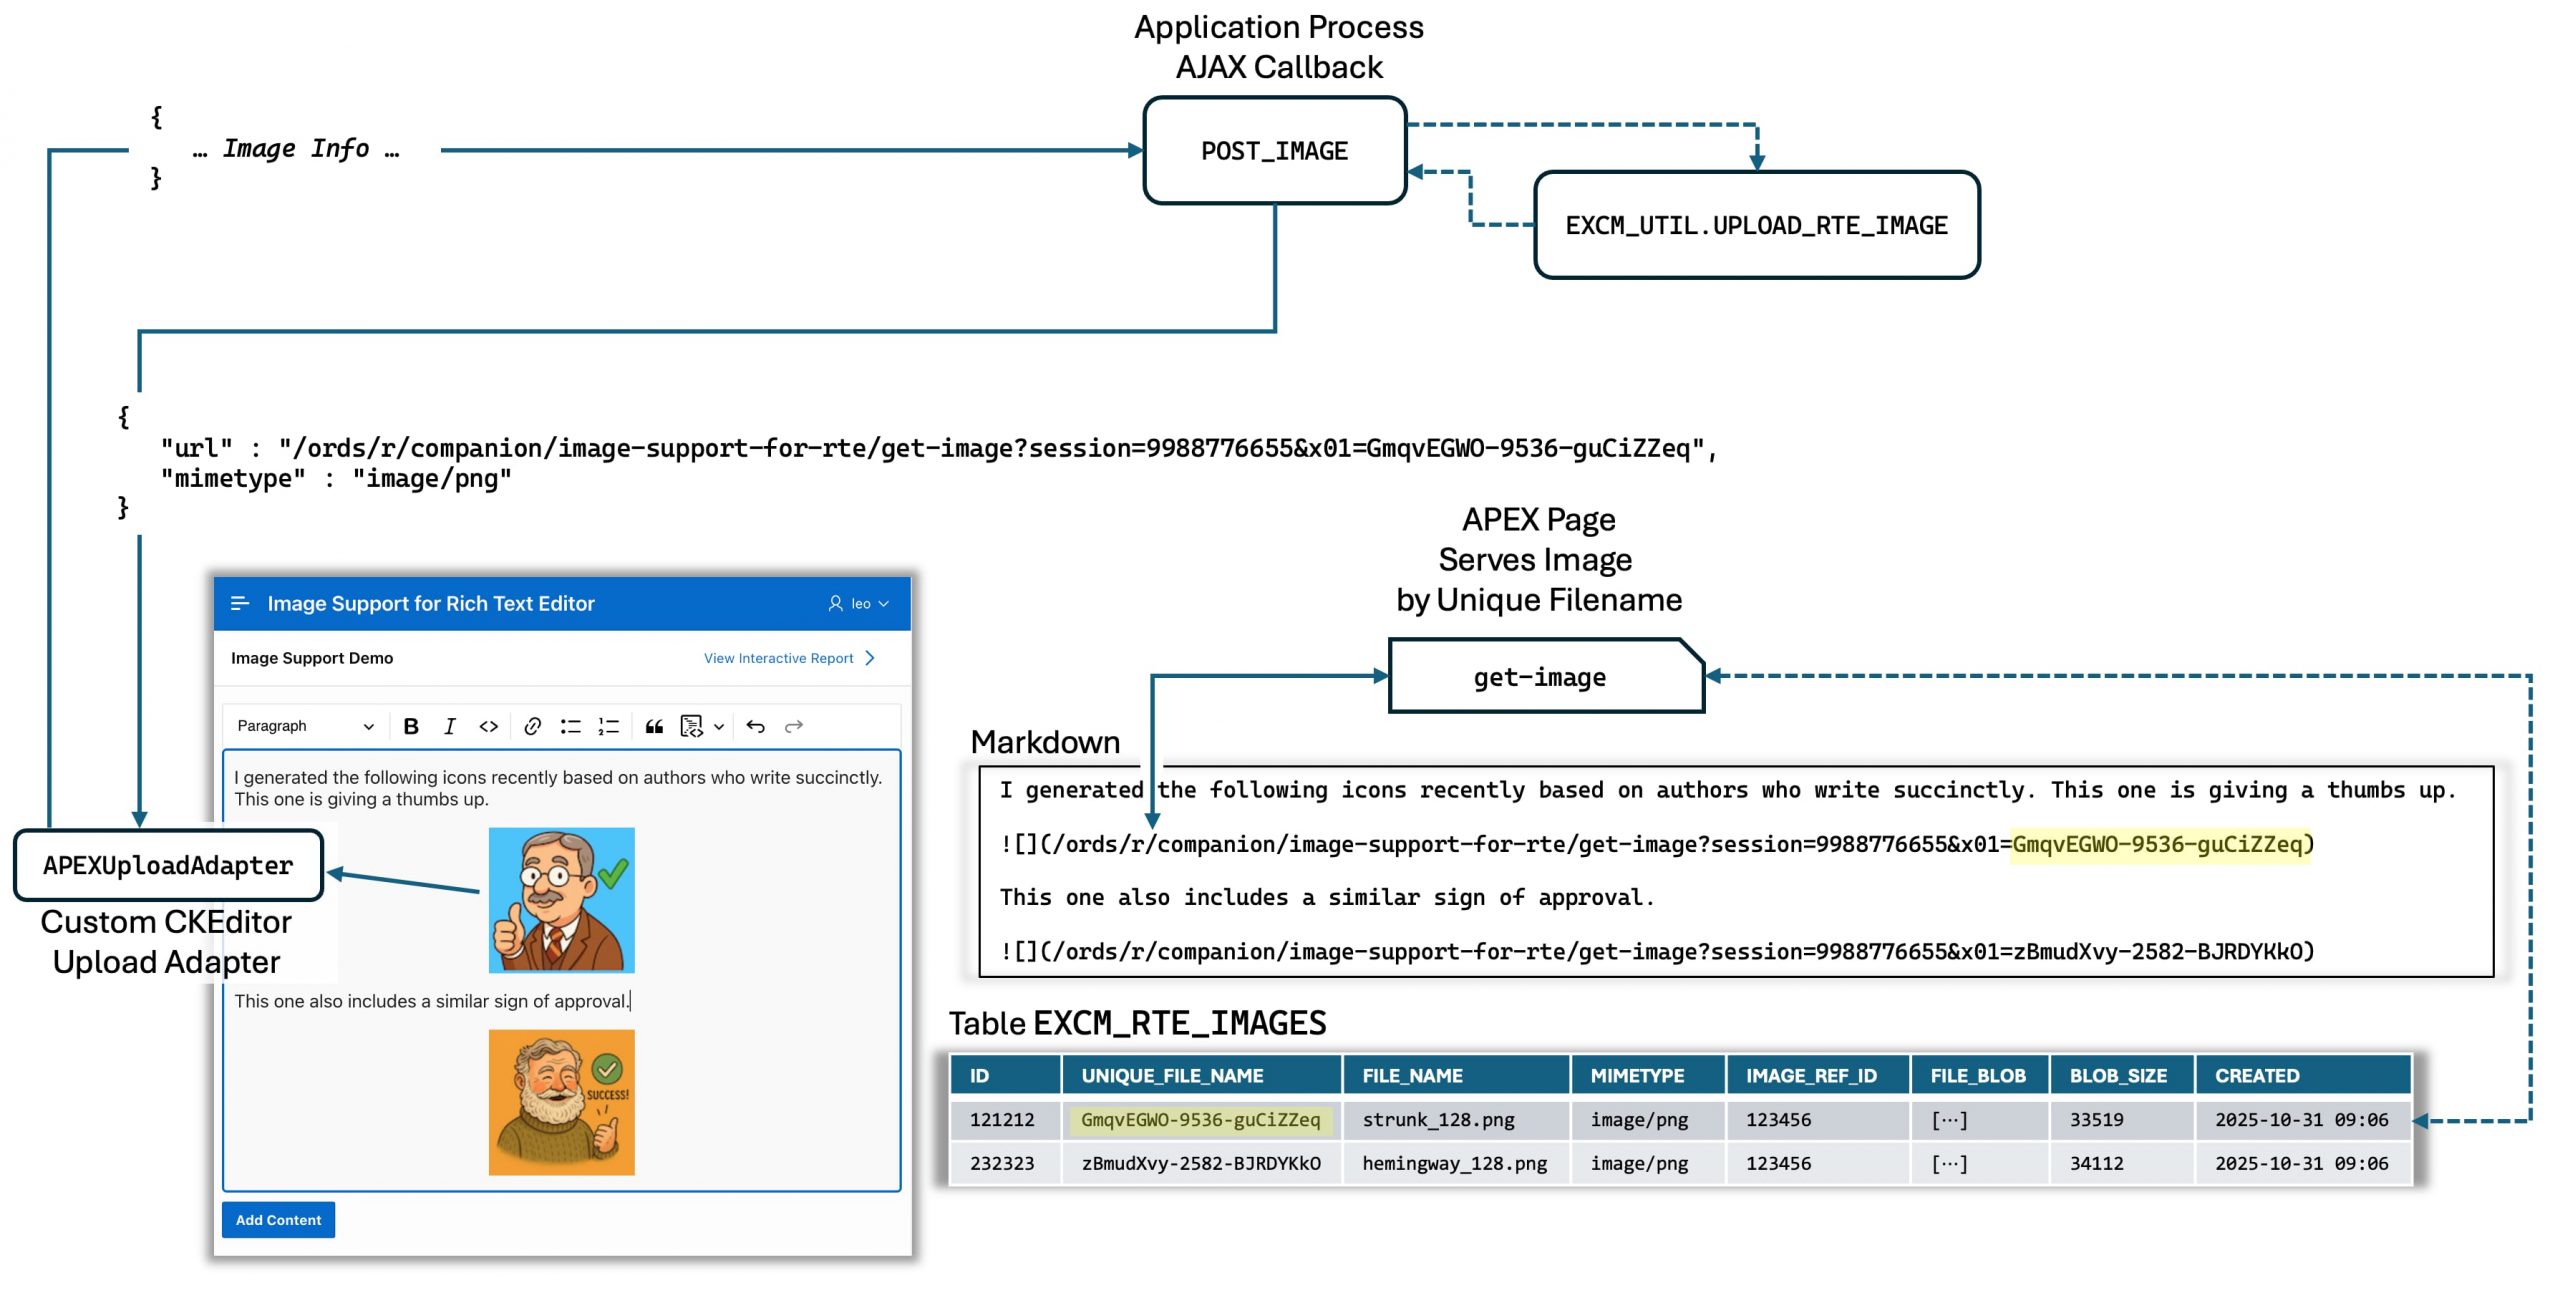Expand the code block language dropdown arrow

point(719,727)
